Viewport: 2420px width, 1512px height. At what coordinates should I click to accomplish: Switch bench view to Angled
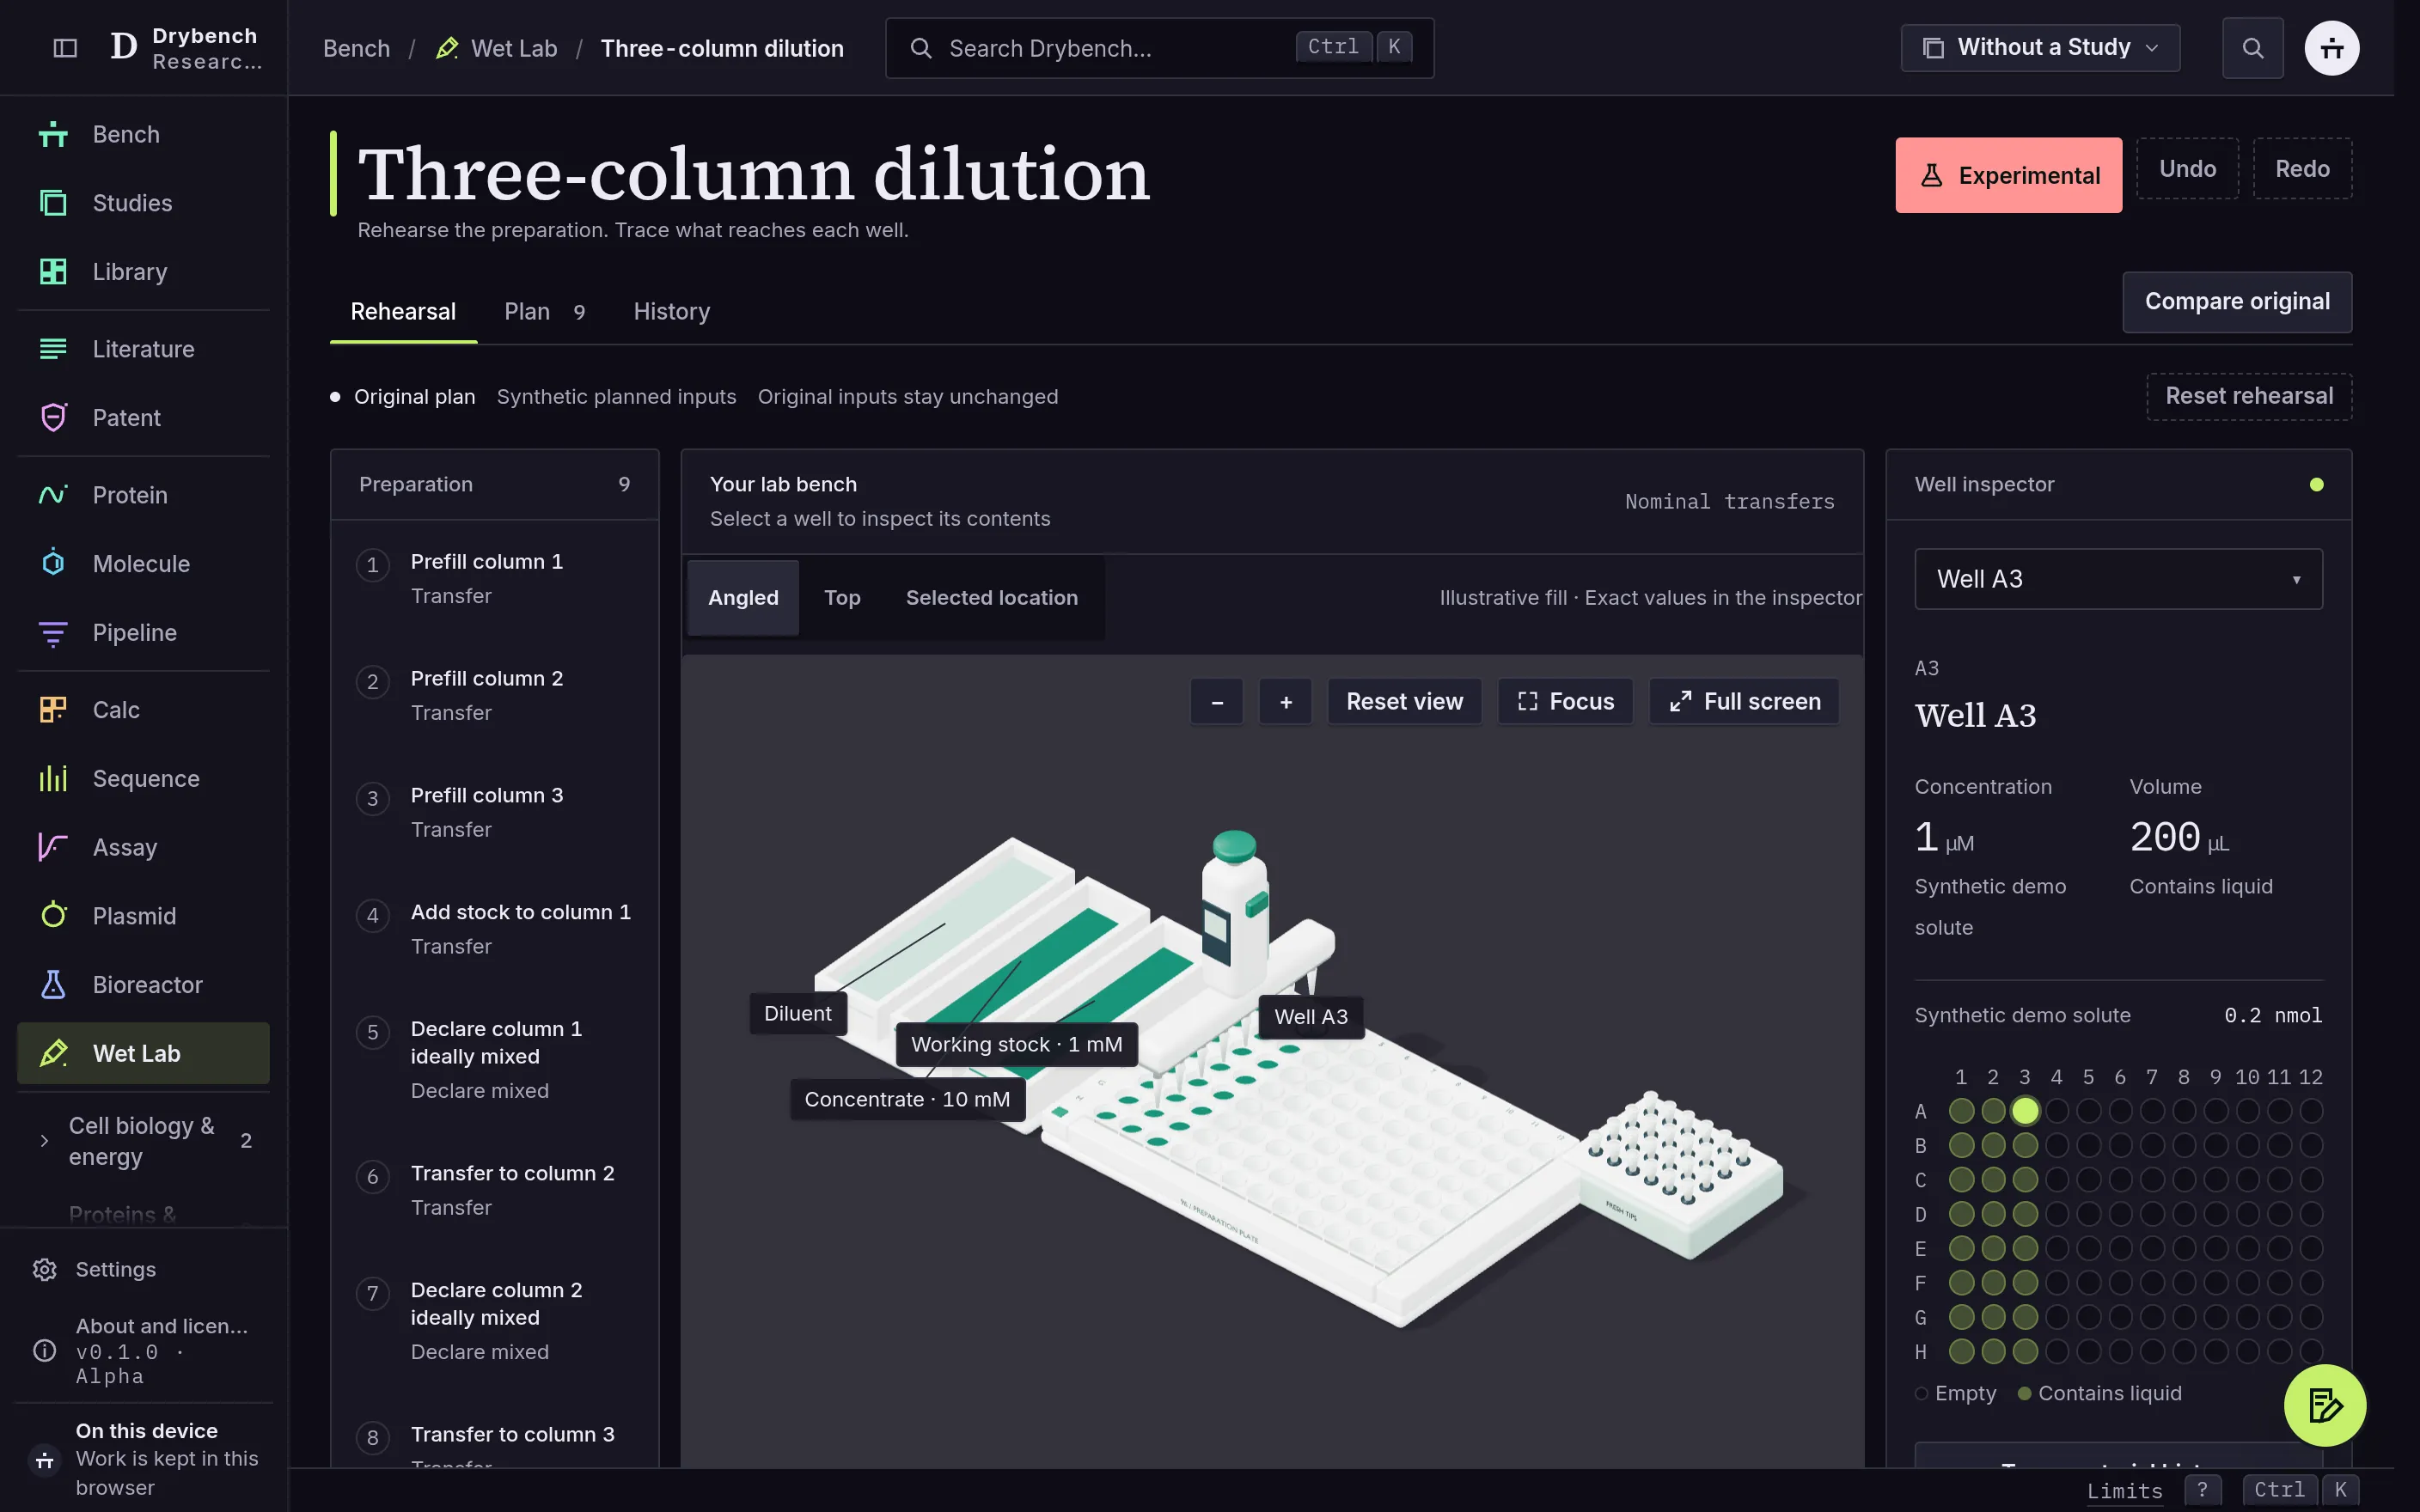743,598
